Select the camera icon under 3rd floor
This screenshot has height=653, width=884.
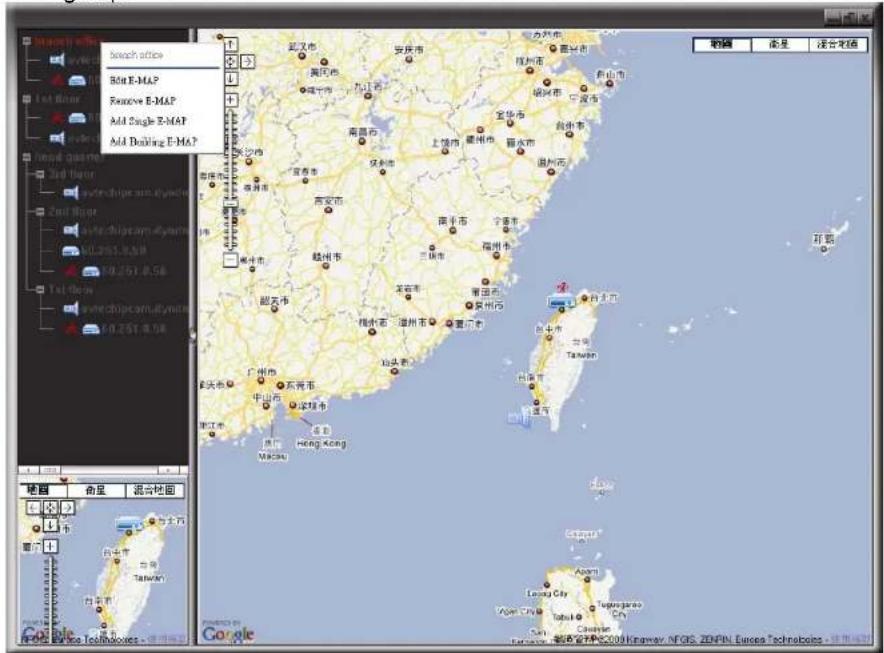coord(70,193)
